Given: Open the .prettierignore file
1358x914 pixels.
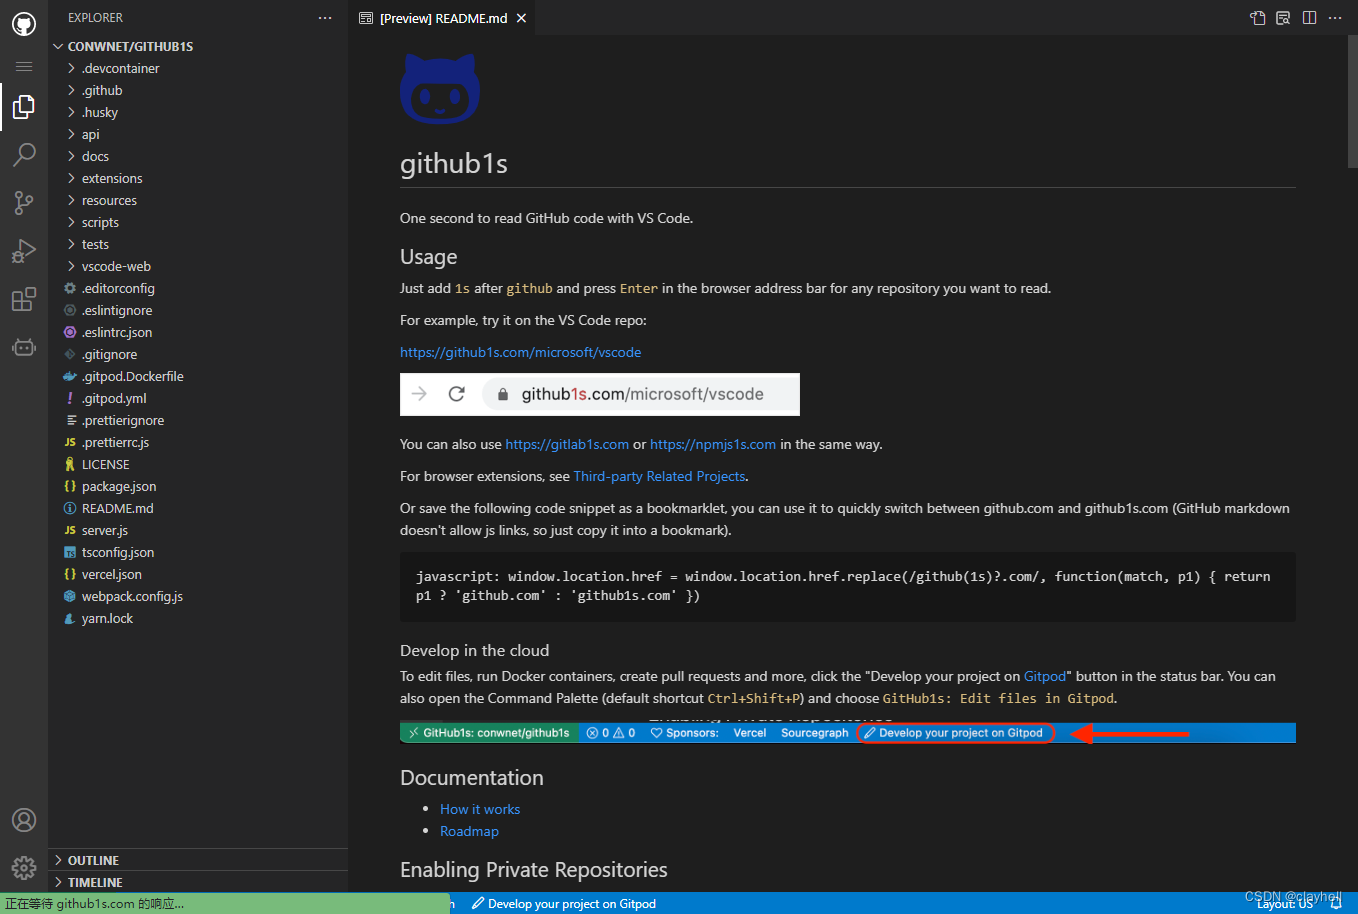Looking at the screenshot, I should 198,420.
